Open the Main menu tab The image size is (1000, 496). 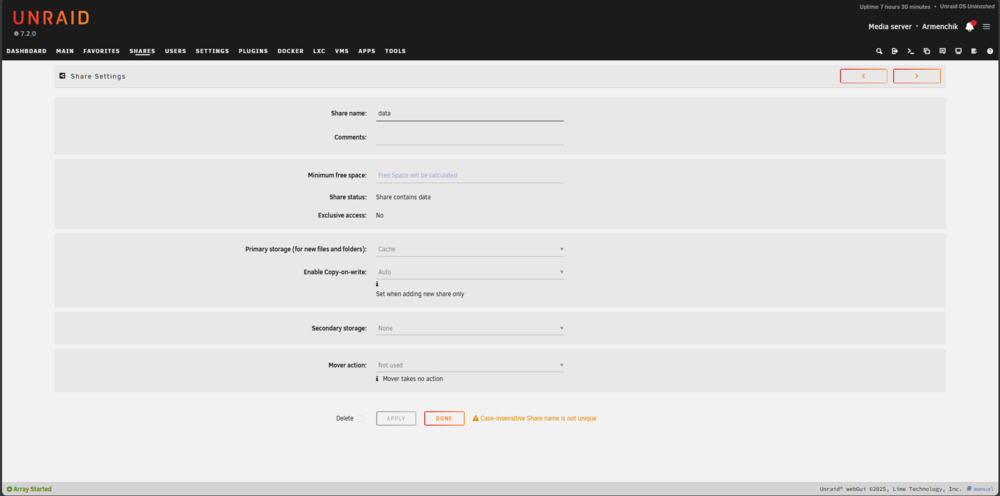click(65, 51)
